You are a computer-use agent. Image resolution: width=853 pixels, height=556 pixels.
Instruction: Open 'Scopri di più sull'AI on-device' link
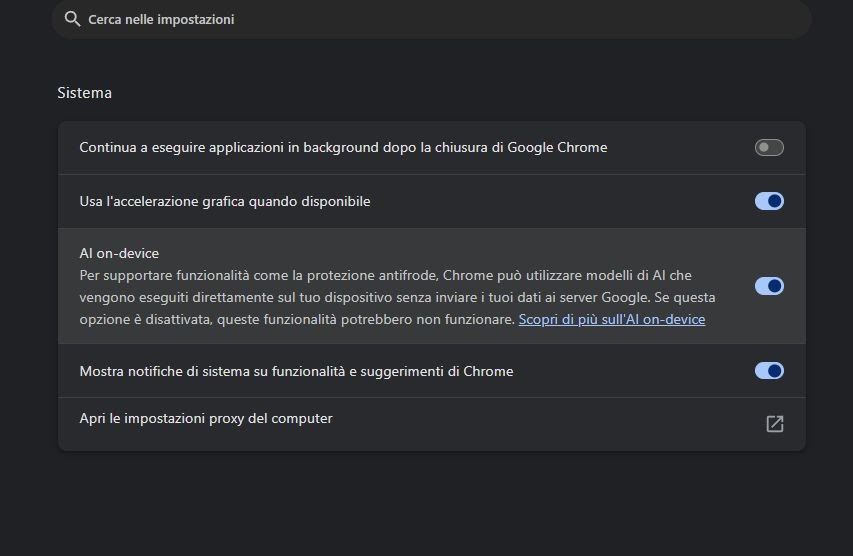coord(611,319)
